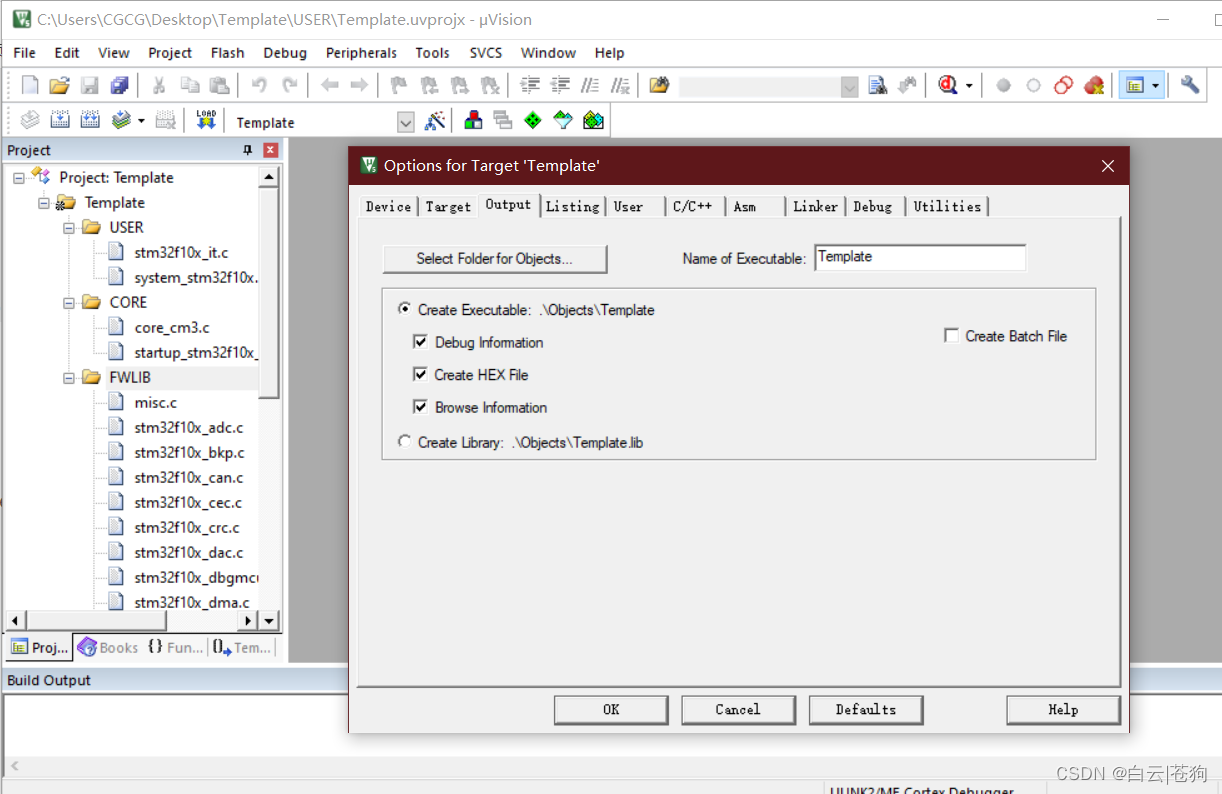
Task: Select the Create Library radio button
Action: (404, 441)
